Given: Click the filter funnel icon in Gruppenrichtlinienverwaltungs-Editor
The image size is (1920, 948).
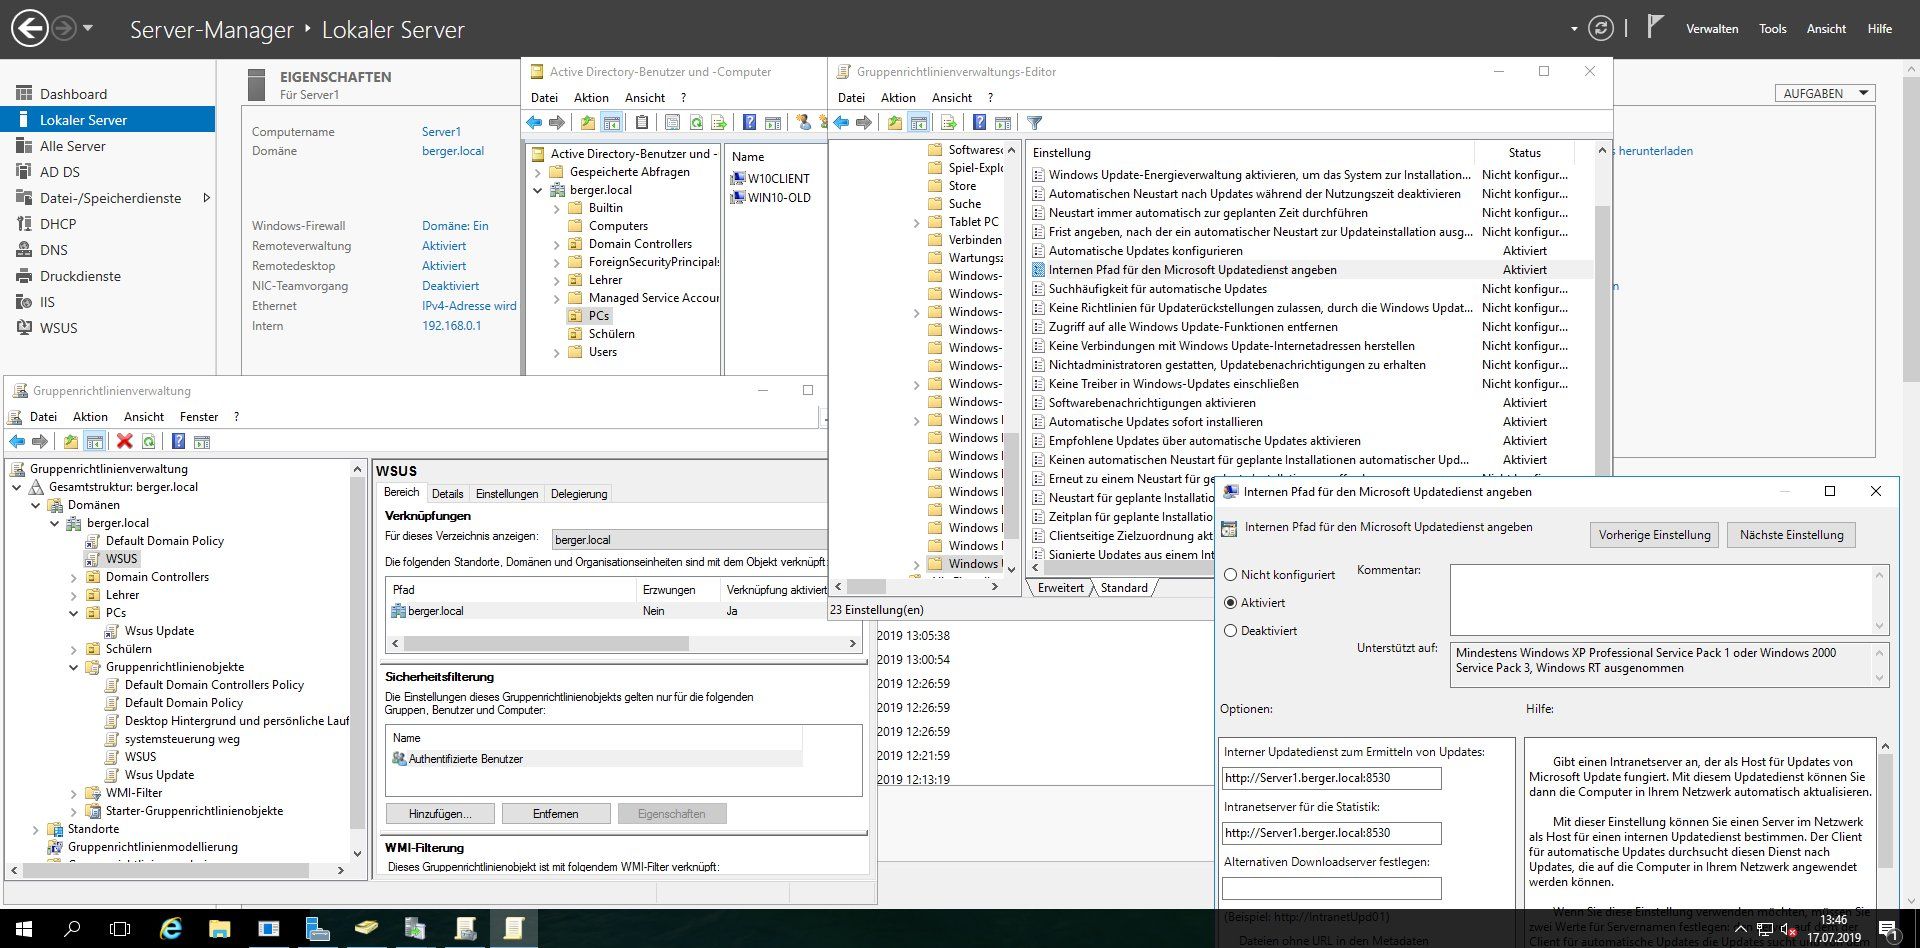Looking at the screenshot, I should pyautogui.click(x=1035, y=123).
